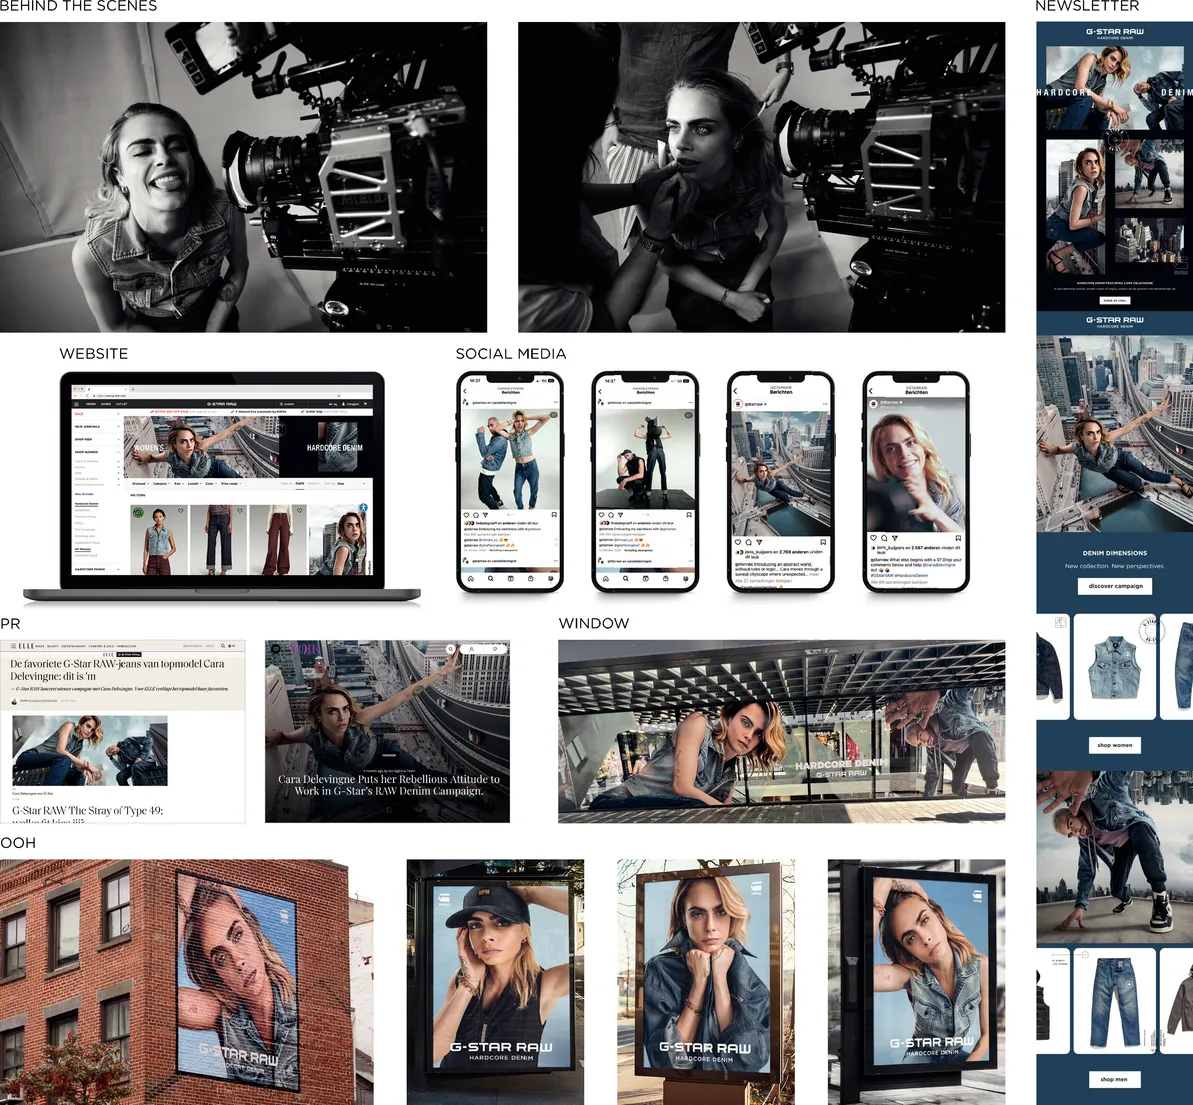This screenshot has width=1193, height=1105.
Task: Tap comment bubble on third phone's cityscape post
Action: pyautogui.click(x=749, y=543)
